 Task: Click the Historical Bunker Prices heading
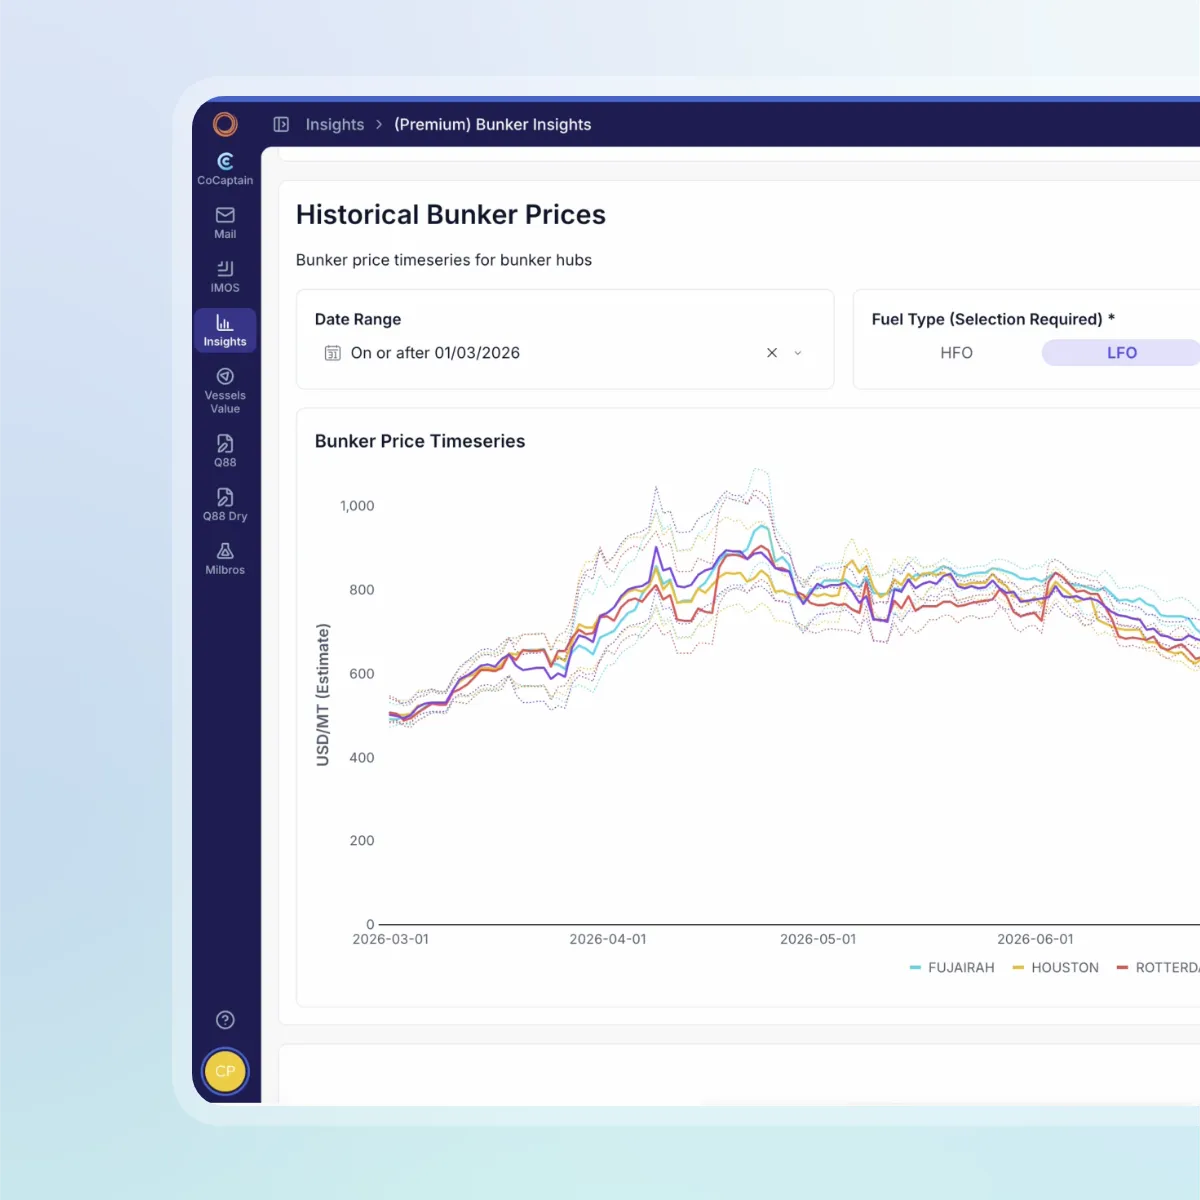(451, 215)
